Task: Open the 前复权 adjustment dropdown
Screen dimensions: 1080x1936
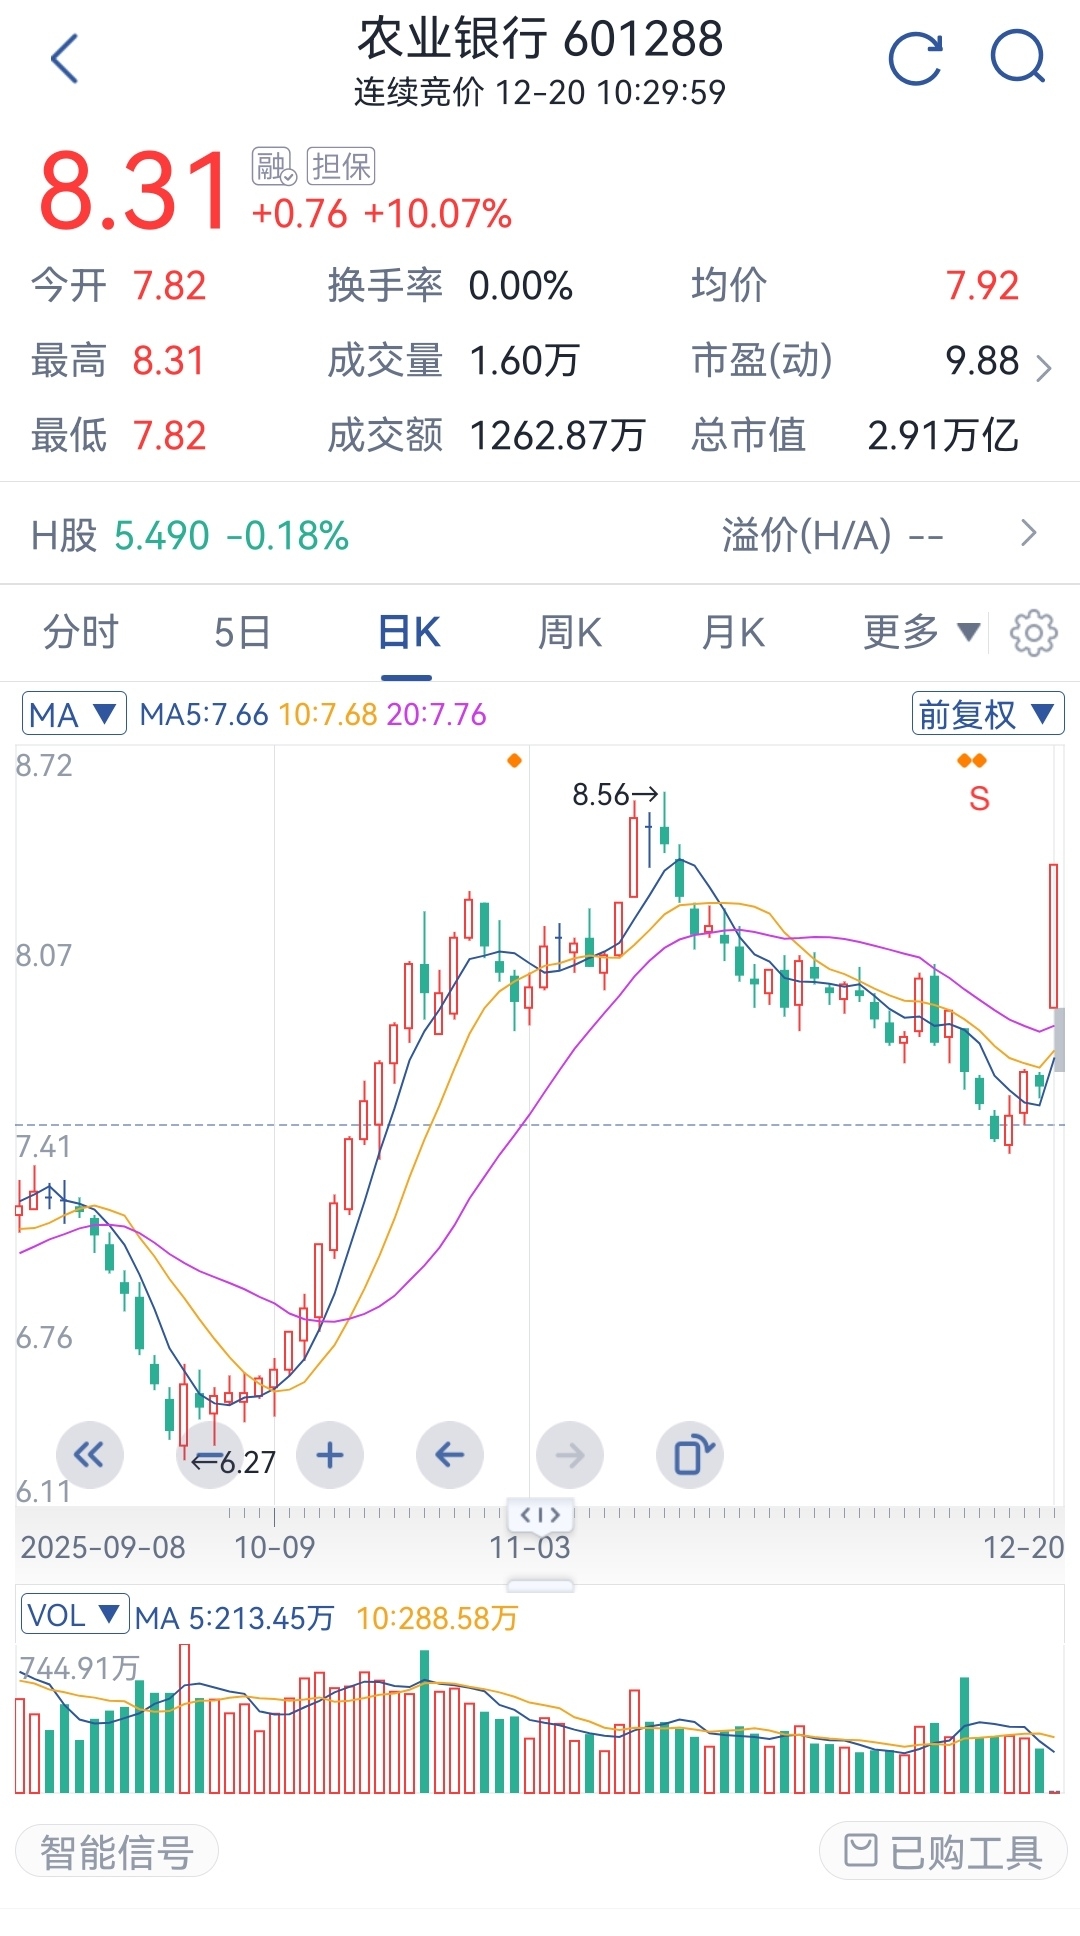Action: [987, 714]
